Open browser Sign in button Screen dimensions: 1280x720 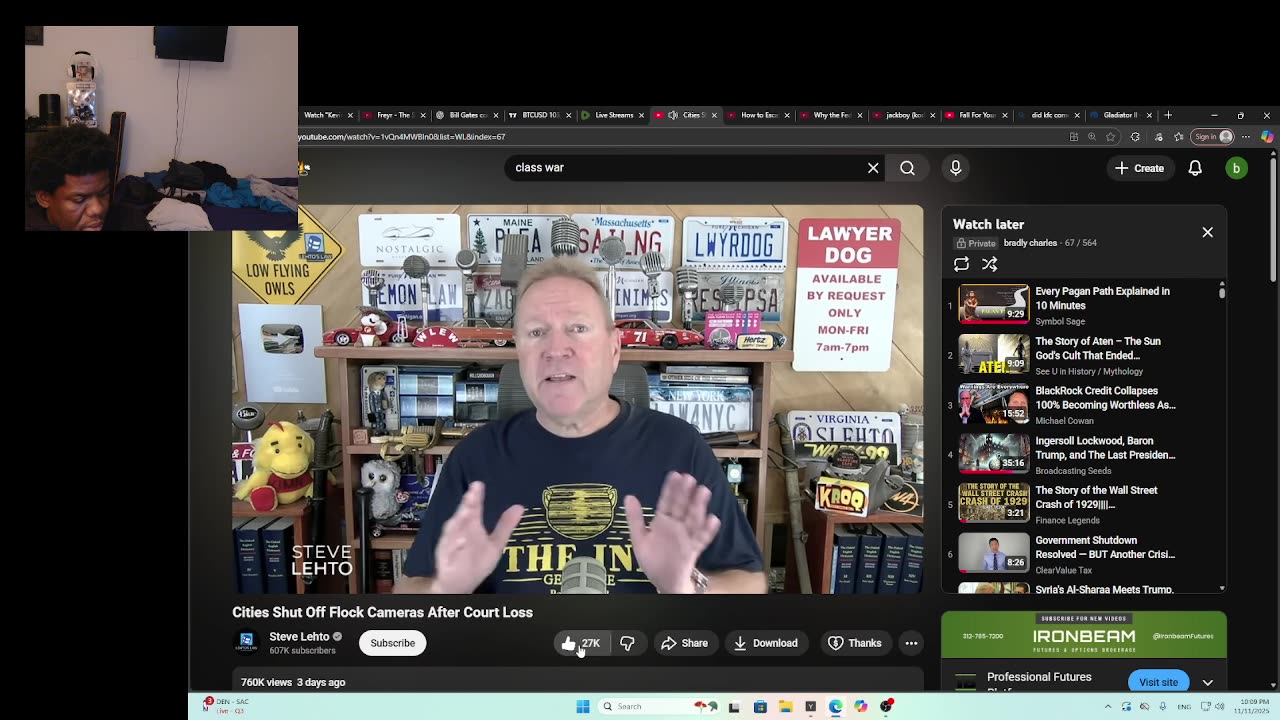(1213, 137)
